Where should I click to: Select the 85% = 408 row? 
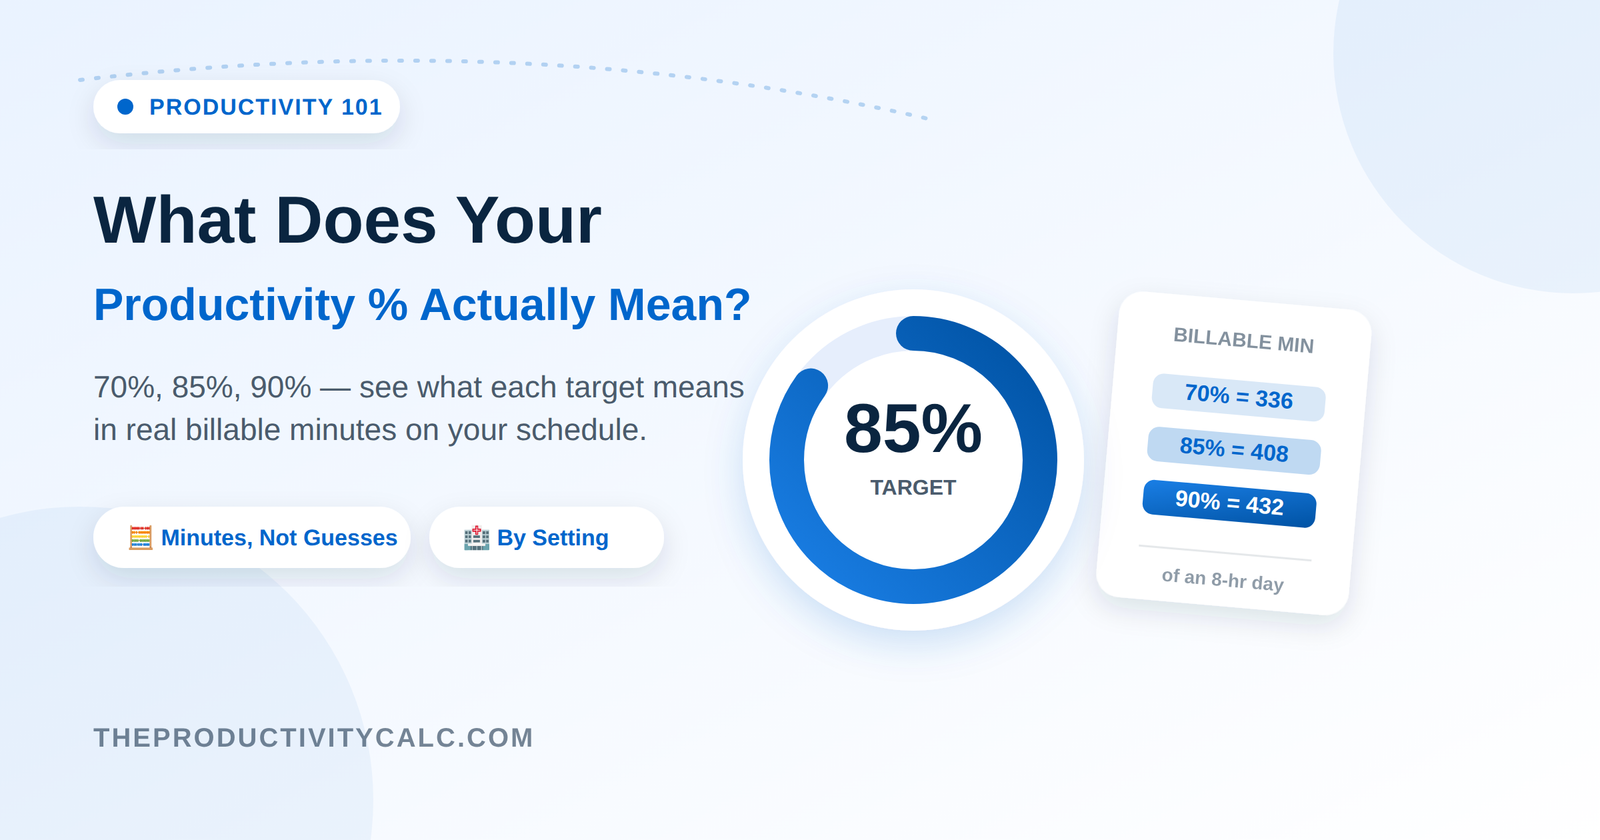[1234, 450]
